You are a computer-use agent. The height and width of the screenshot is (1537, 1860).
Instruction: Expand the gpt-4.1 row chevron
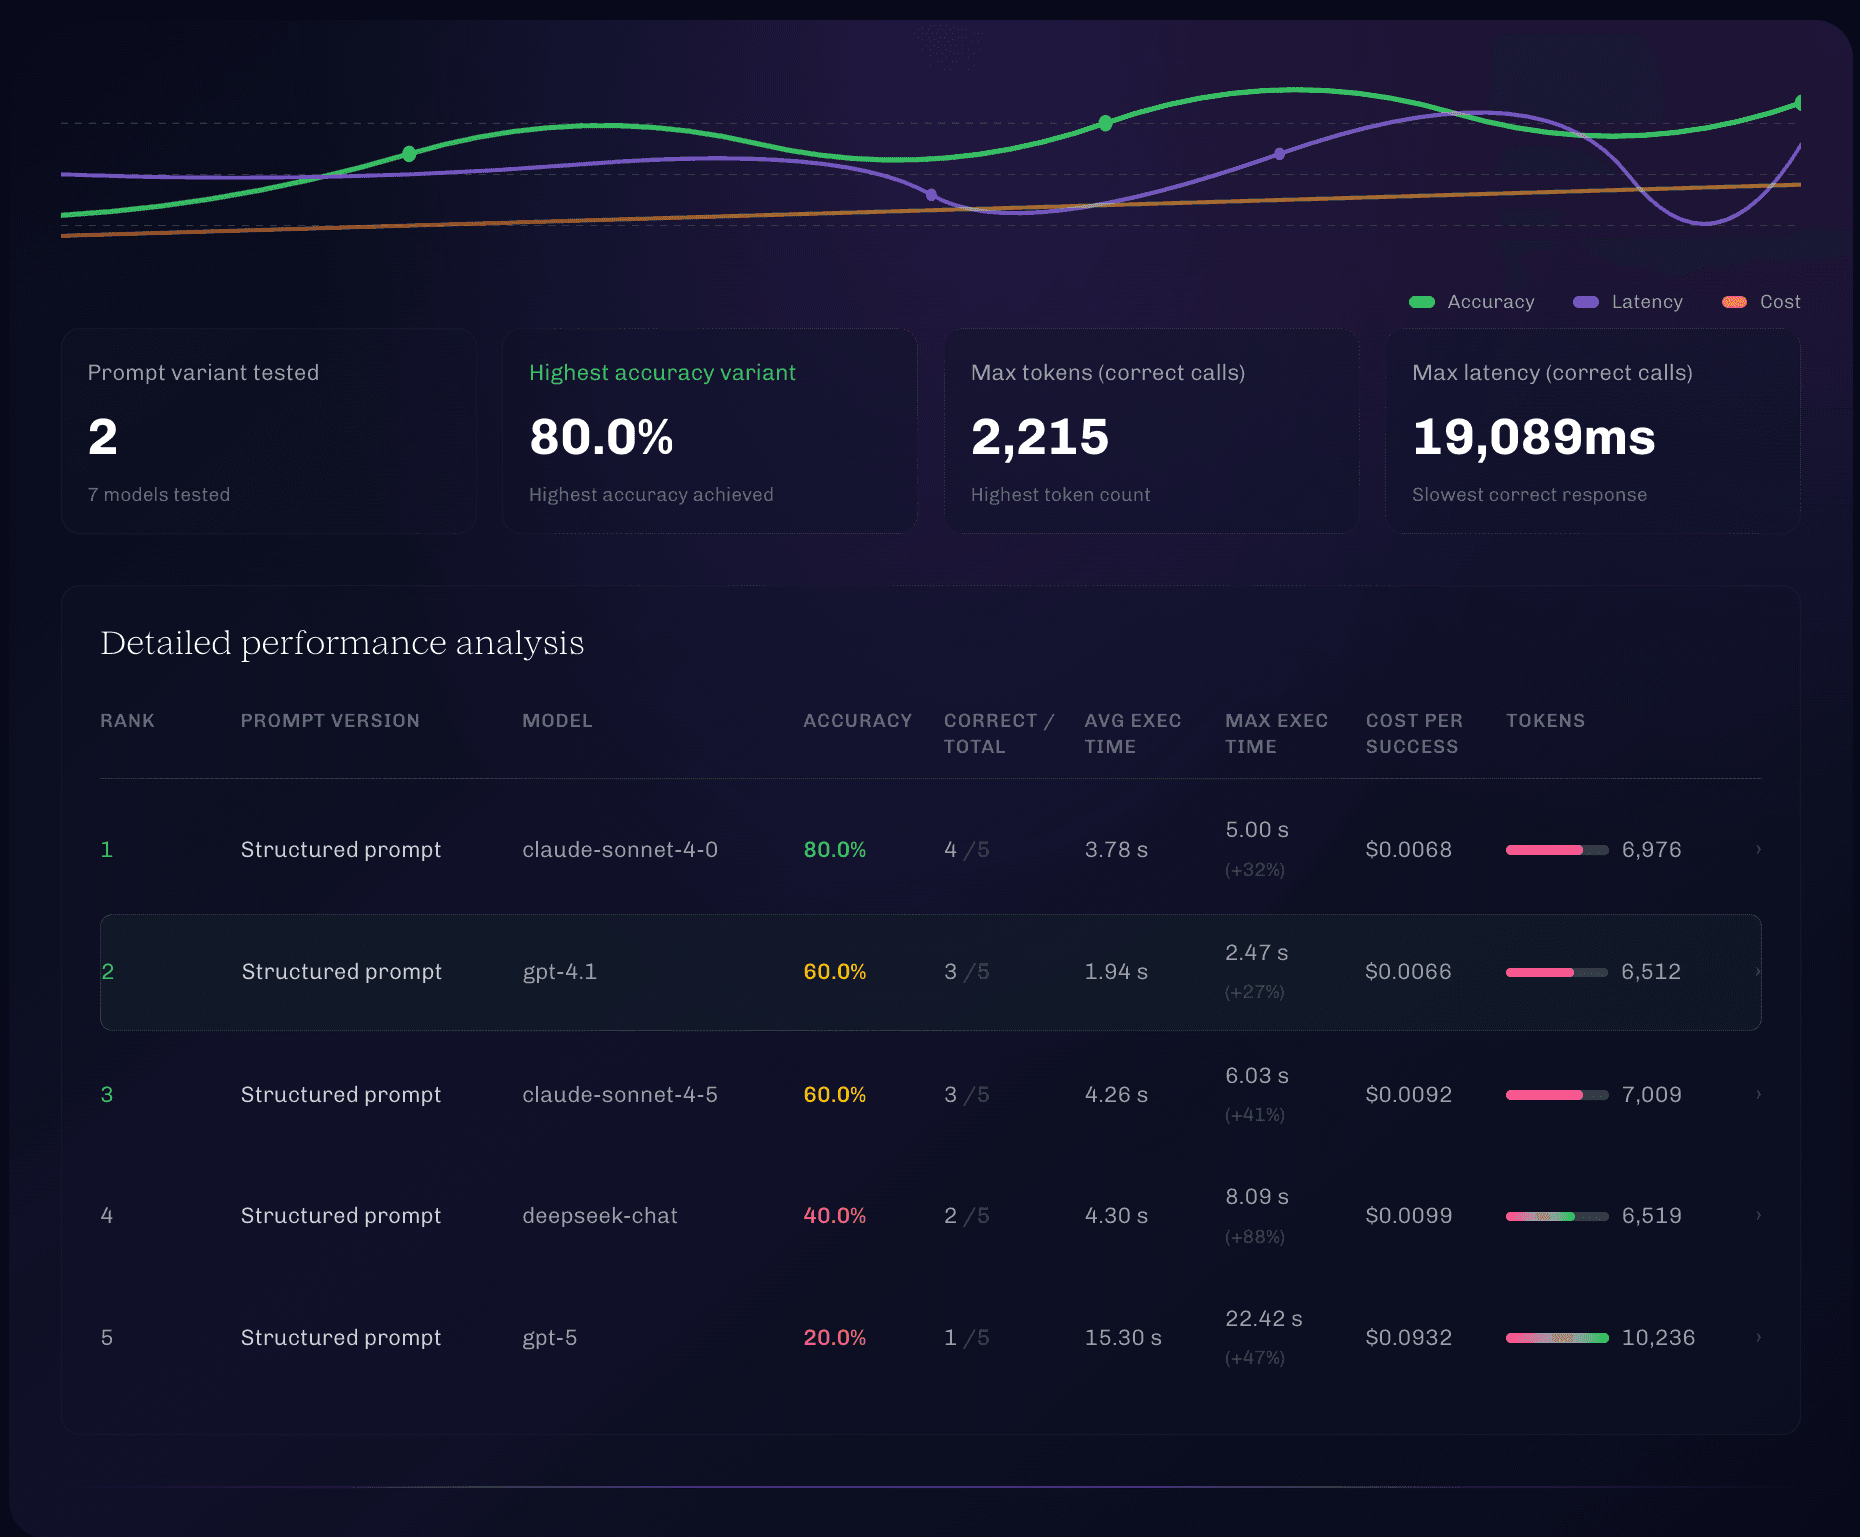point(1758,971)
